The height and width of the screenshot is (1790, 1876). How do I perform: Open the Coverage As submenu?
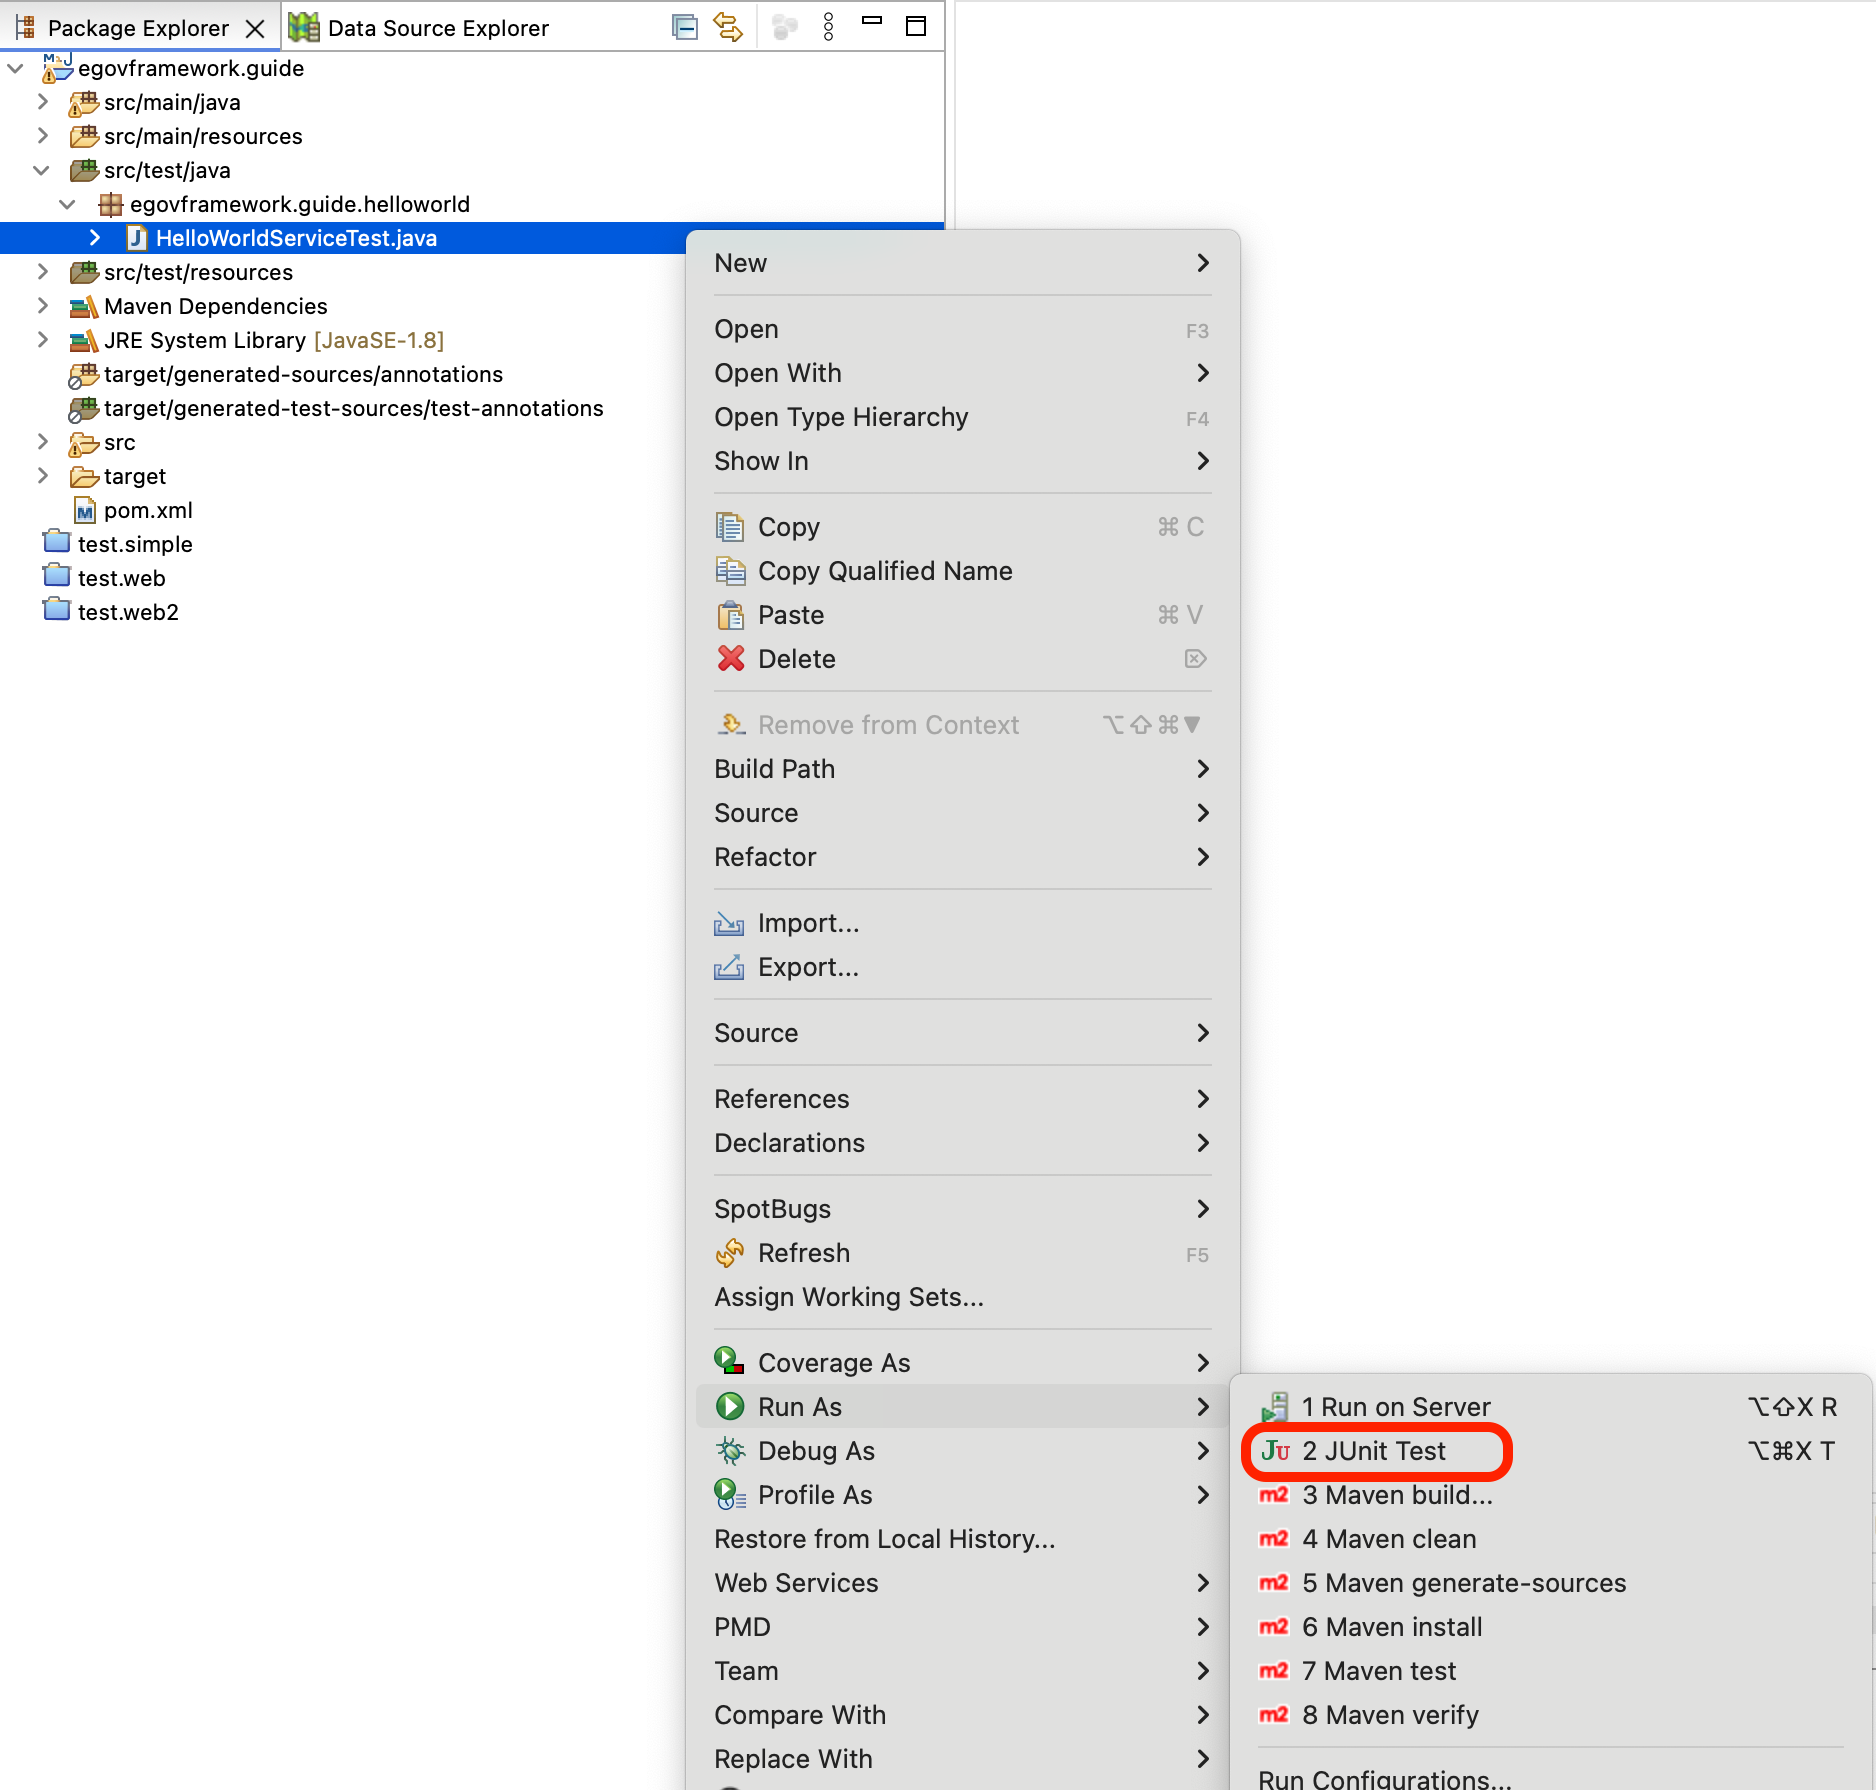(x=834, y=1363)
